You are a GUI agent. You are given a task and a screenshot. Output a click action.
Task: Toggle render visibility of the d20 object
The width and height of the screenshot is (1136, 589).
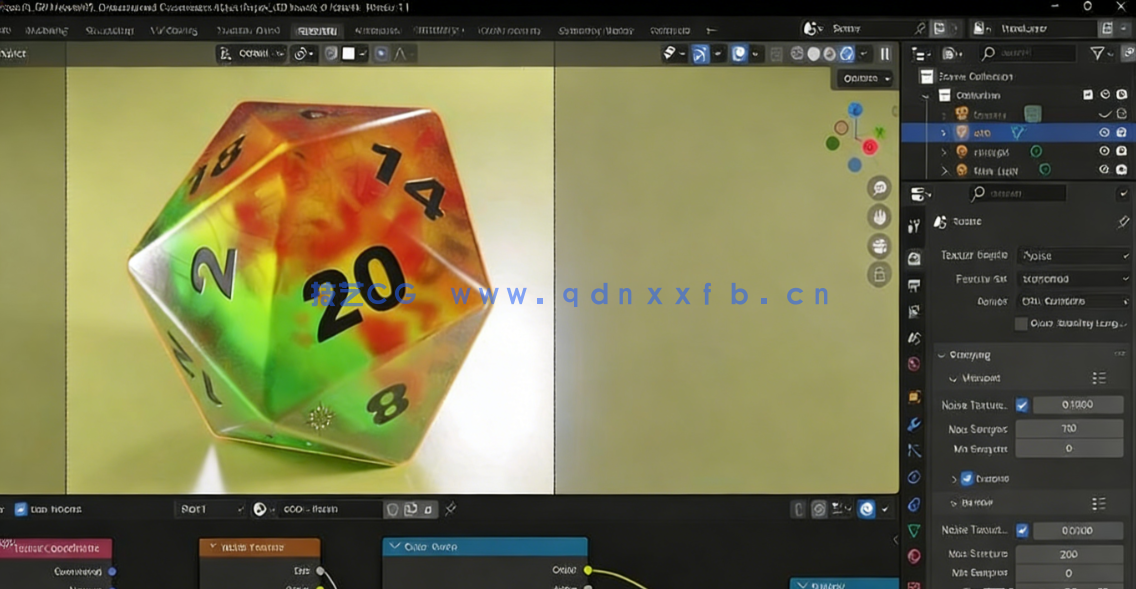click(x=1121, y=133)
